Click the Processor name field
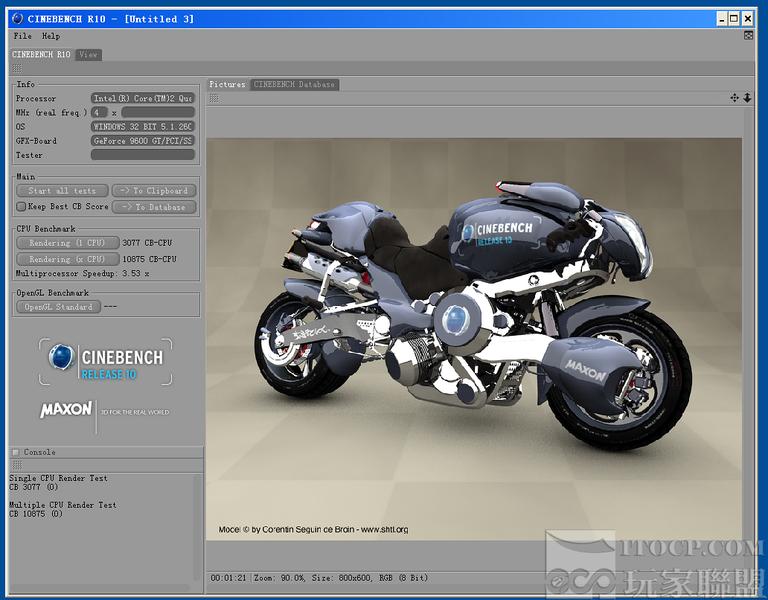This screenshot has height=600, width=768. pos(143,98)
